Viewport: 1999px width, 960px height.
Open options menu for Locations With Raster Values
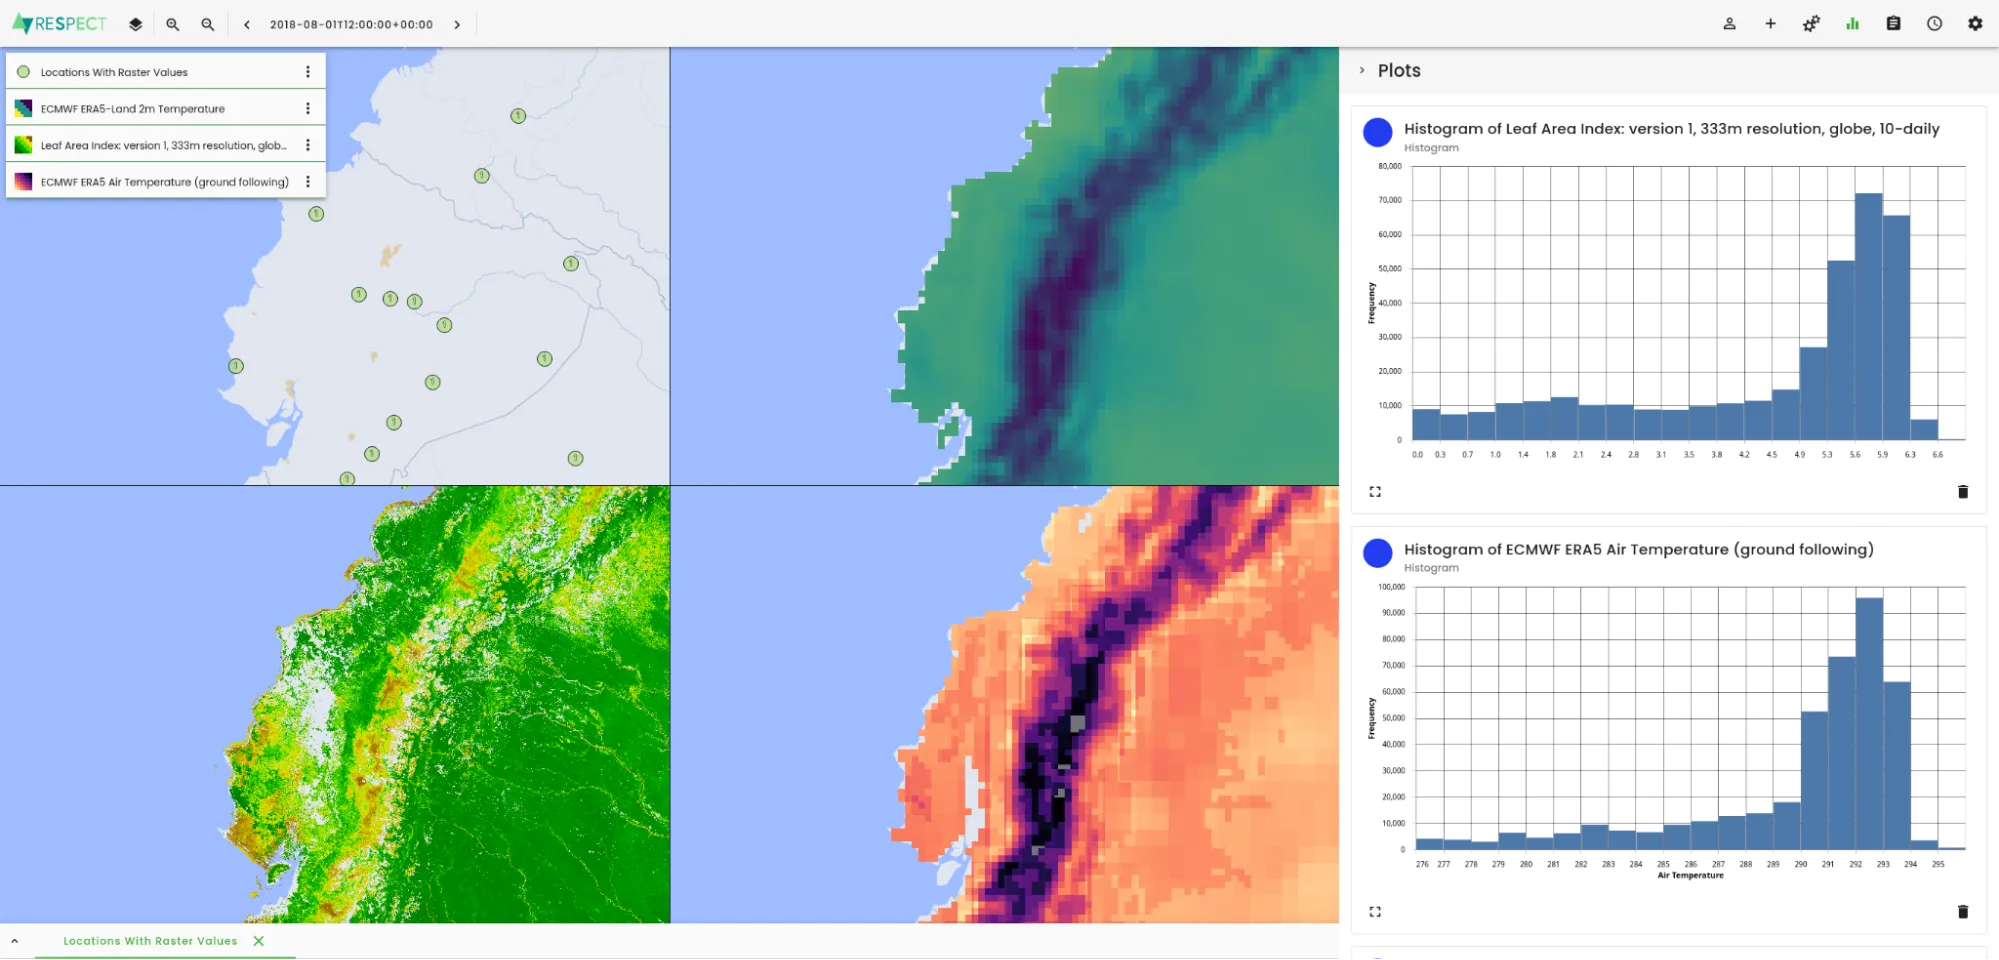click(x=308, y=72)
